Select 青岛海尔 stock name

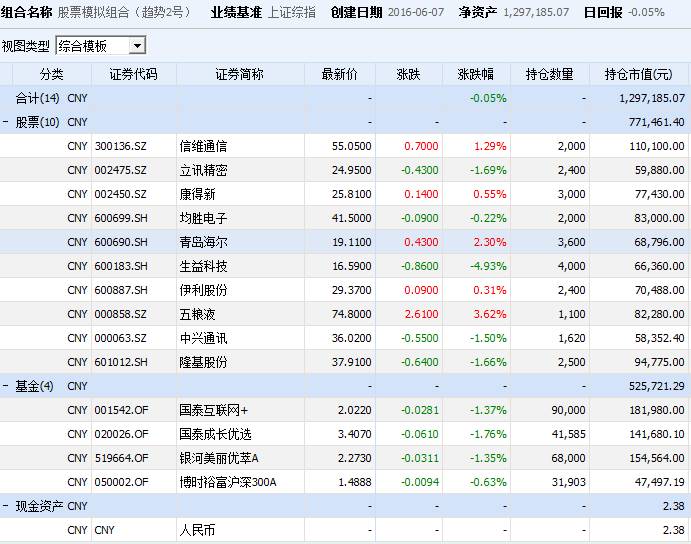tap(203, 242)
